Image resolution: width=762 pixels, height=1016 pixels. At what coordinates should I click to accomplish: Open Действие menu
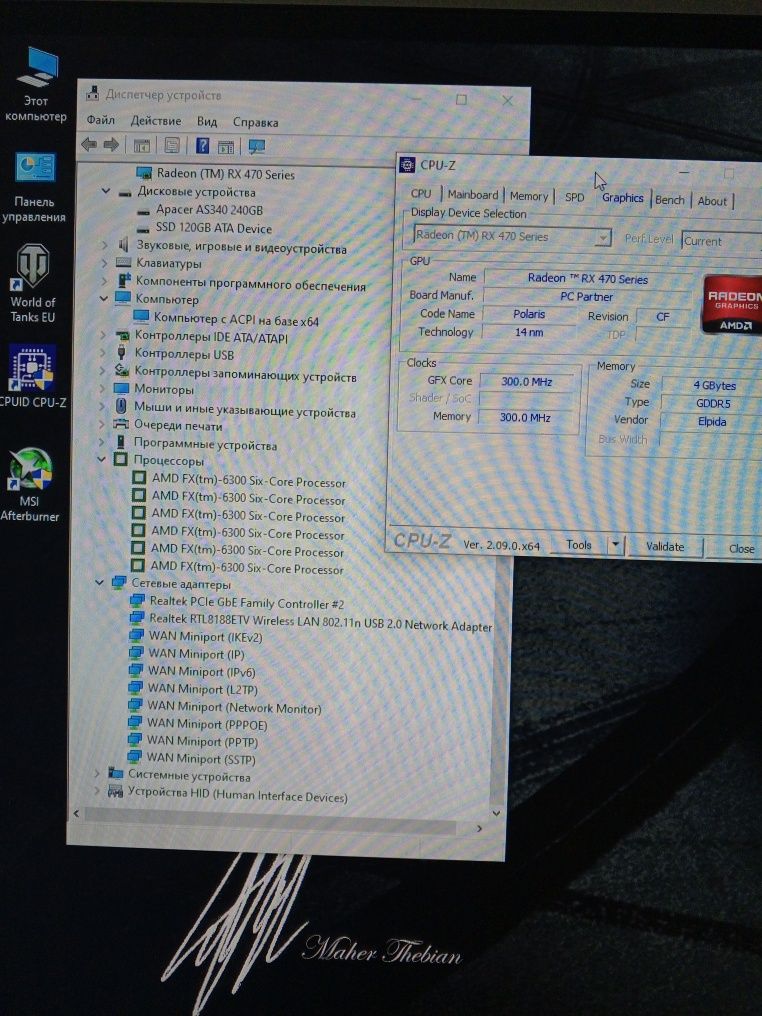coord(156,121)
